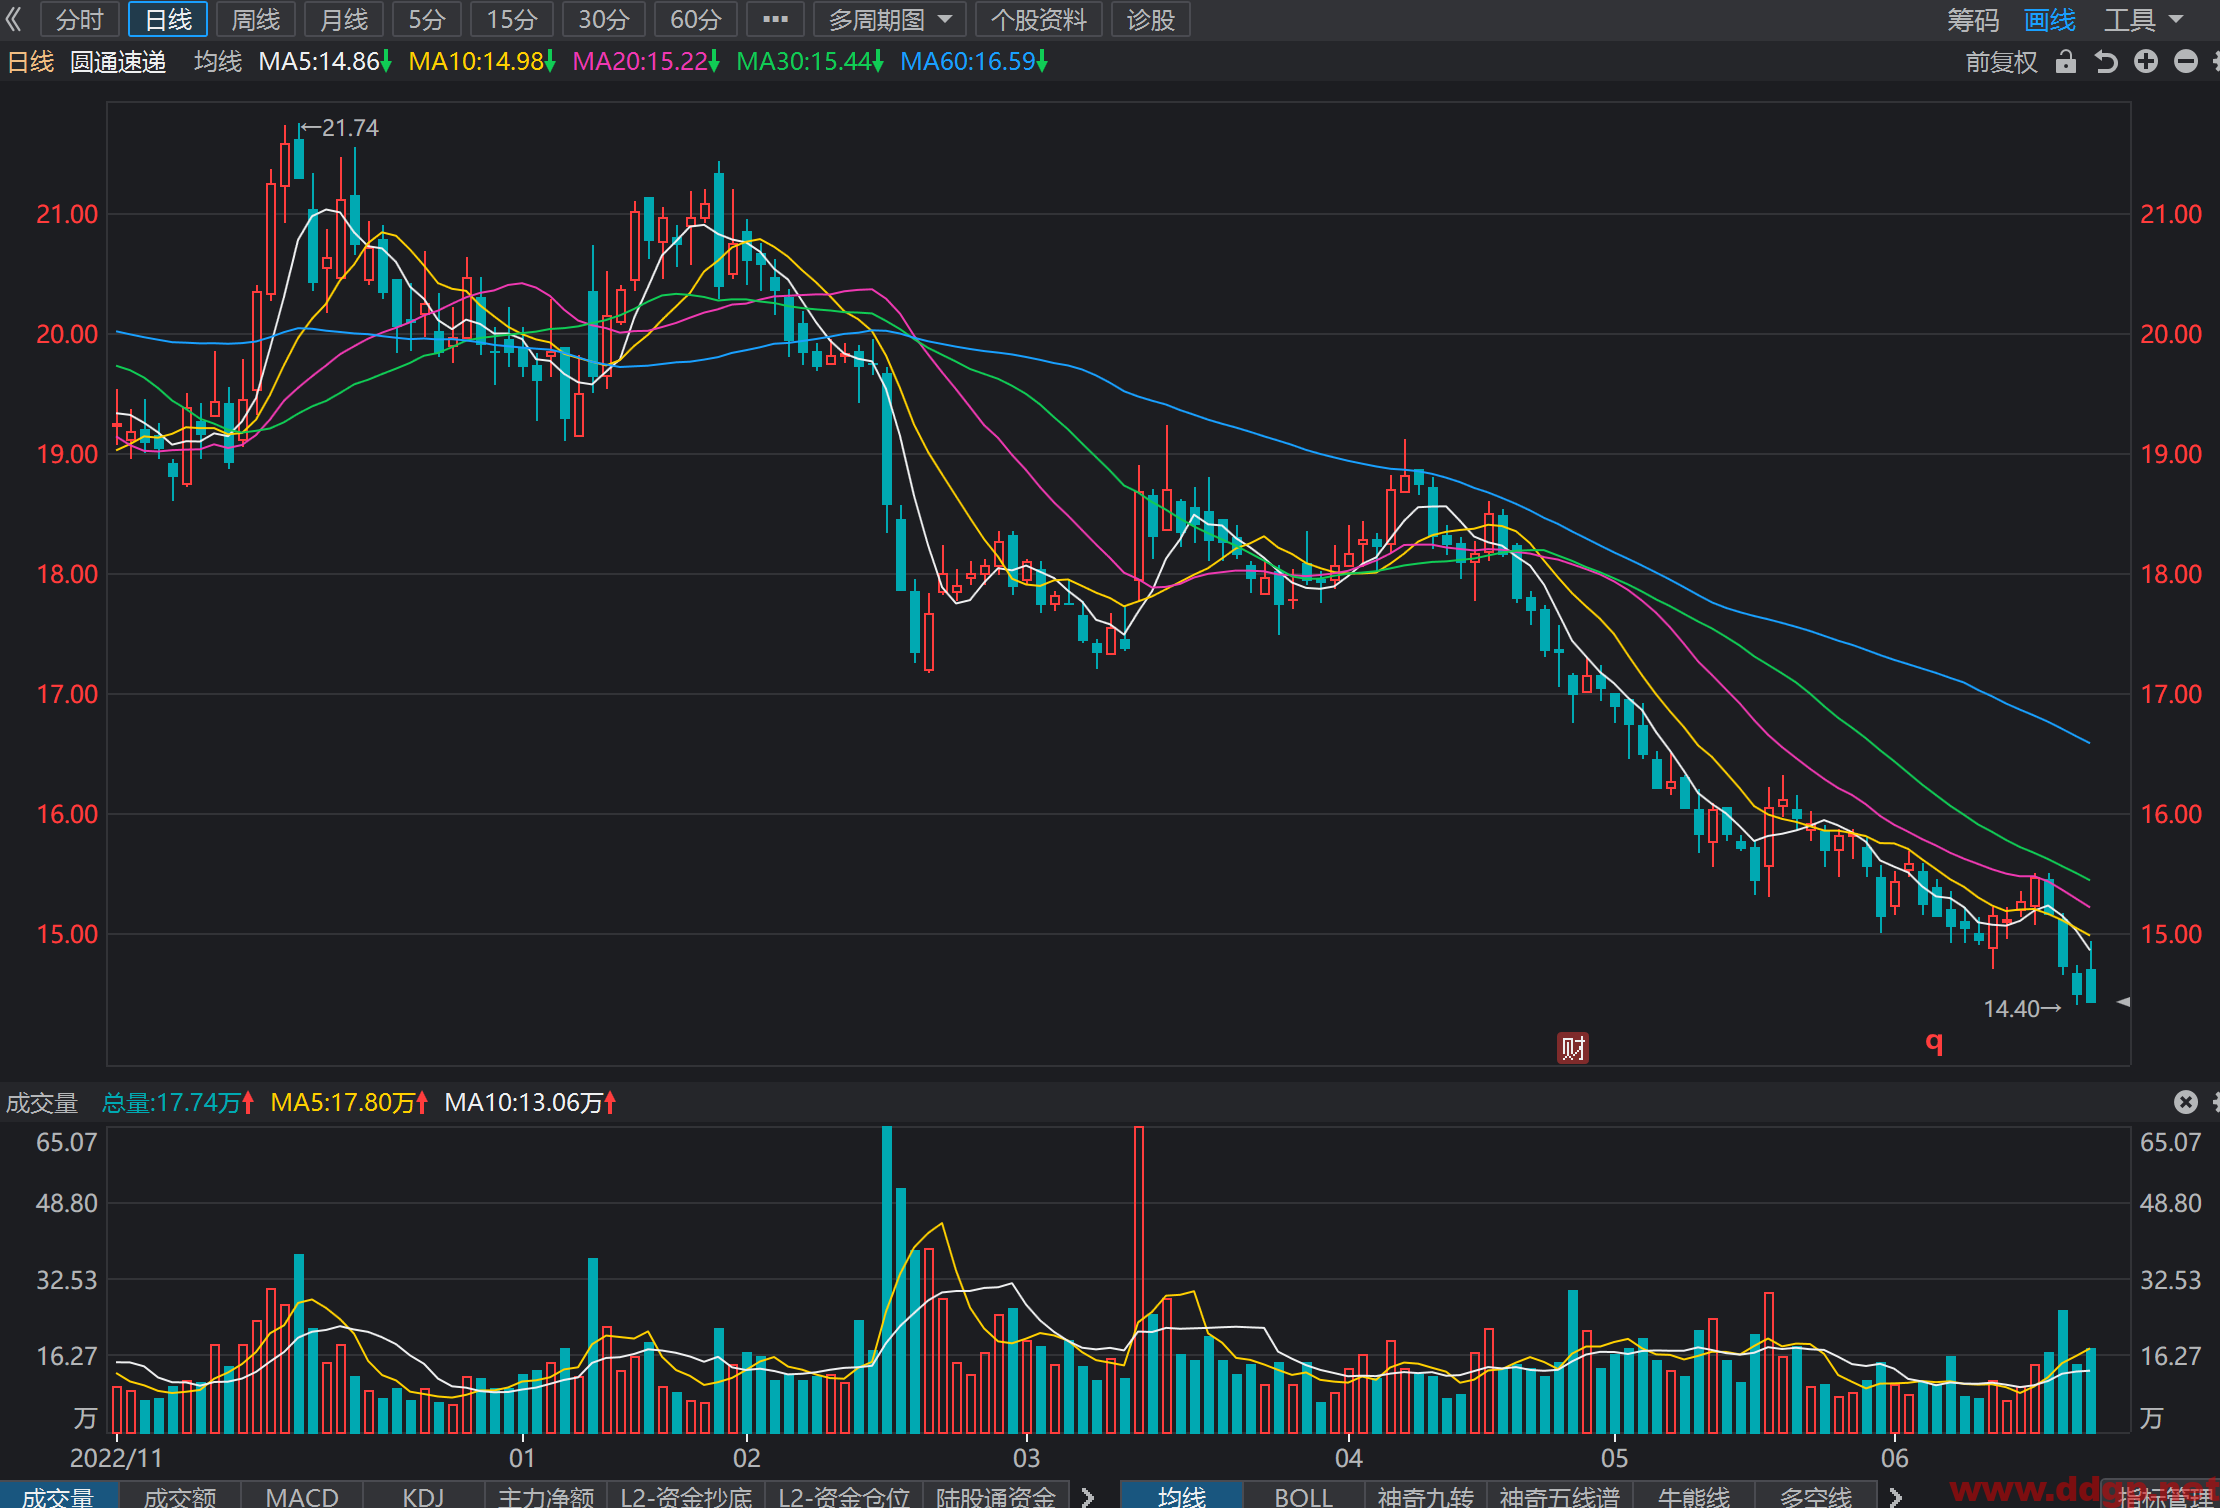Click the magenta MA20:15.22 indicator value
2220x1508 pixels.
(x=646, y=62)
